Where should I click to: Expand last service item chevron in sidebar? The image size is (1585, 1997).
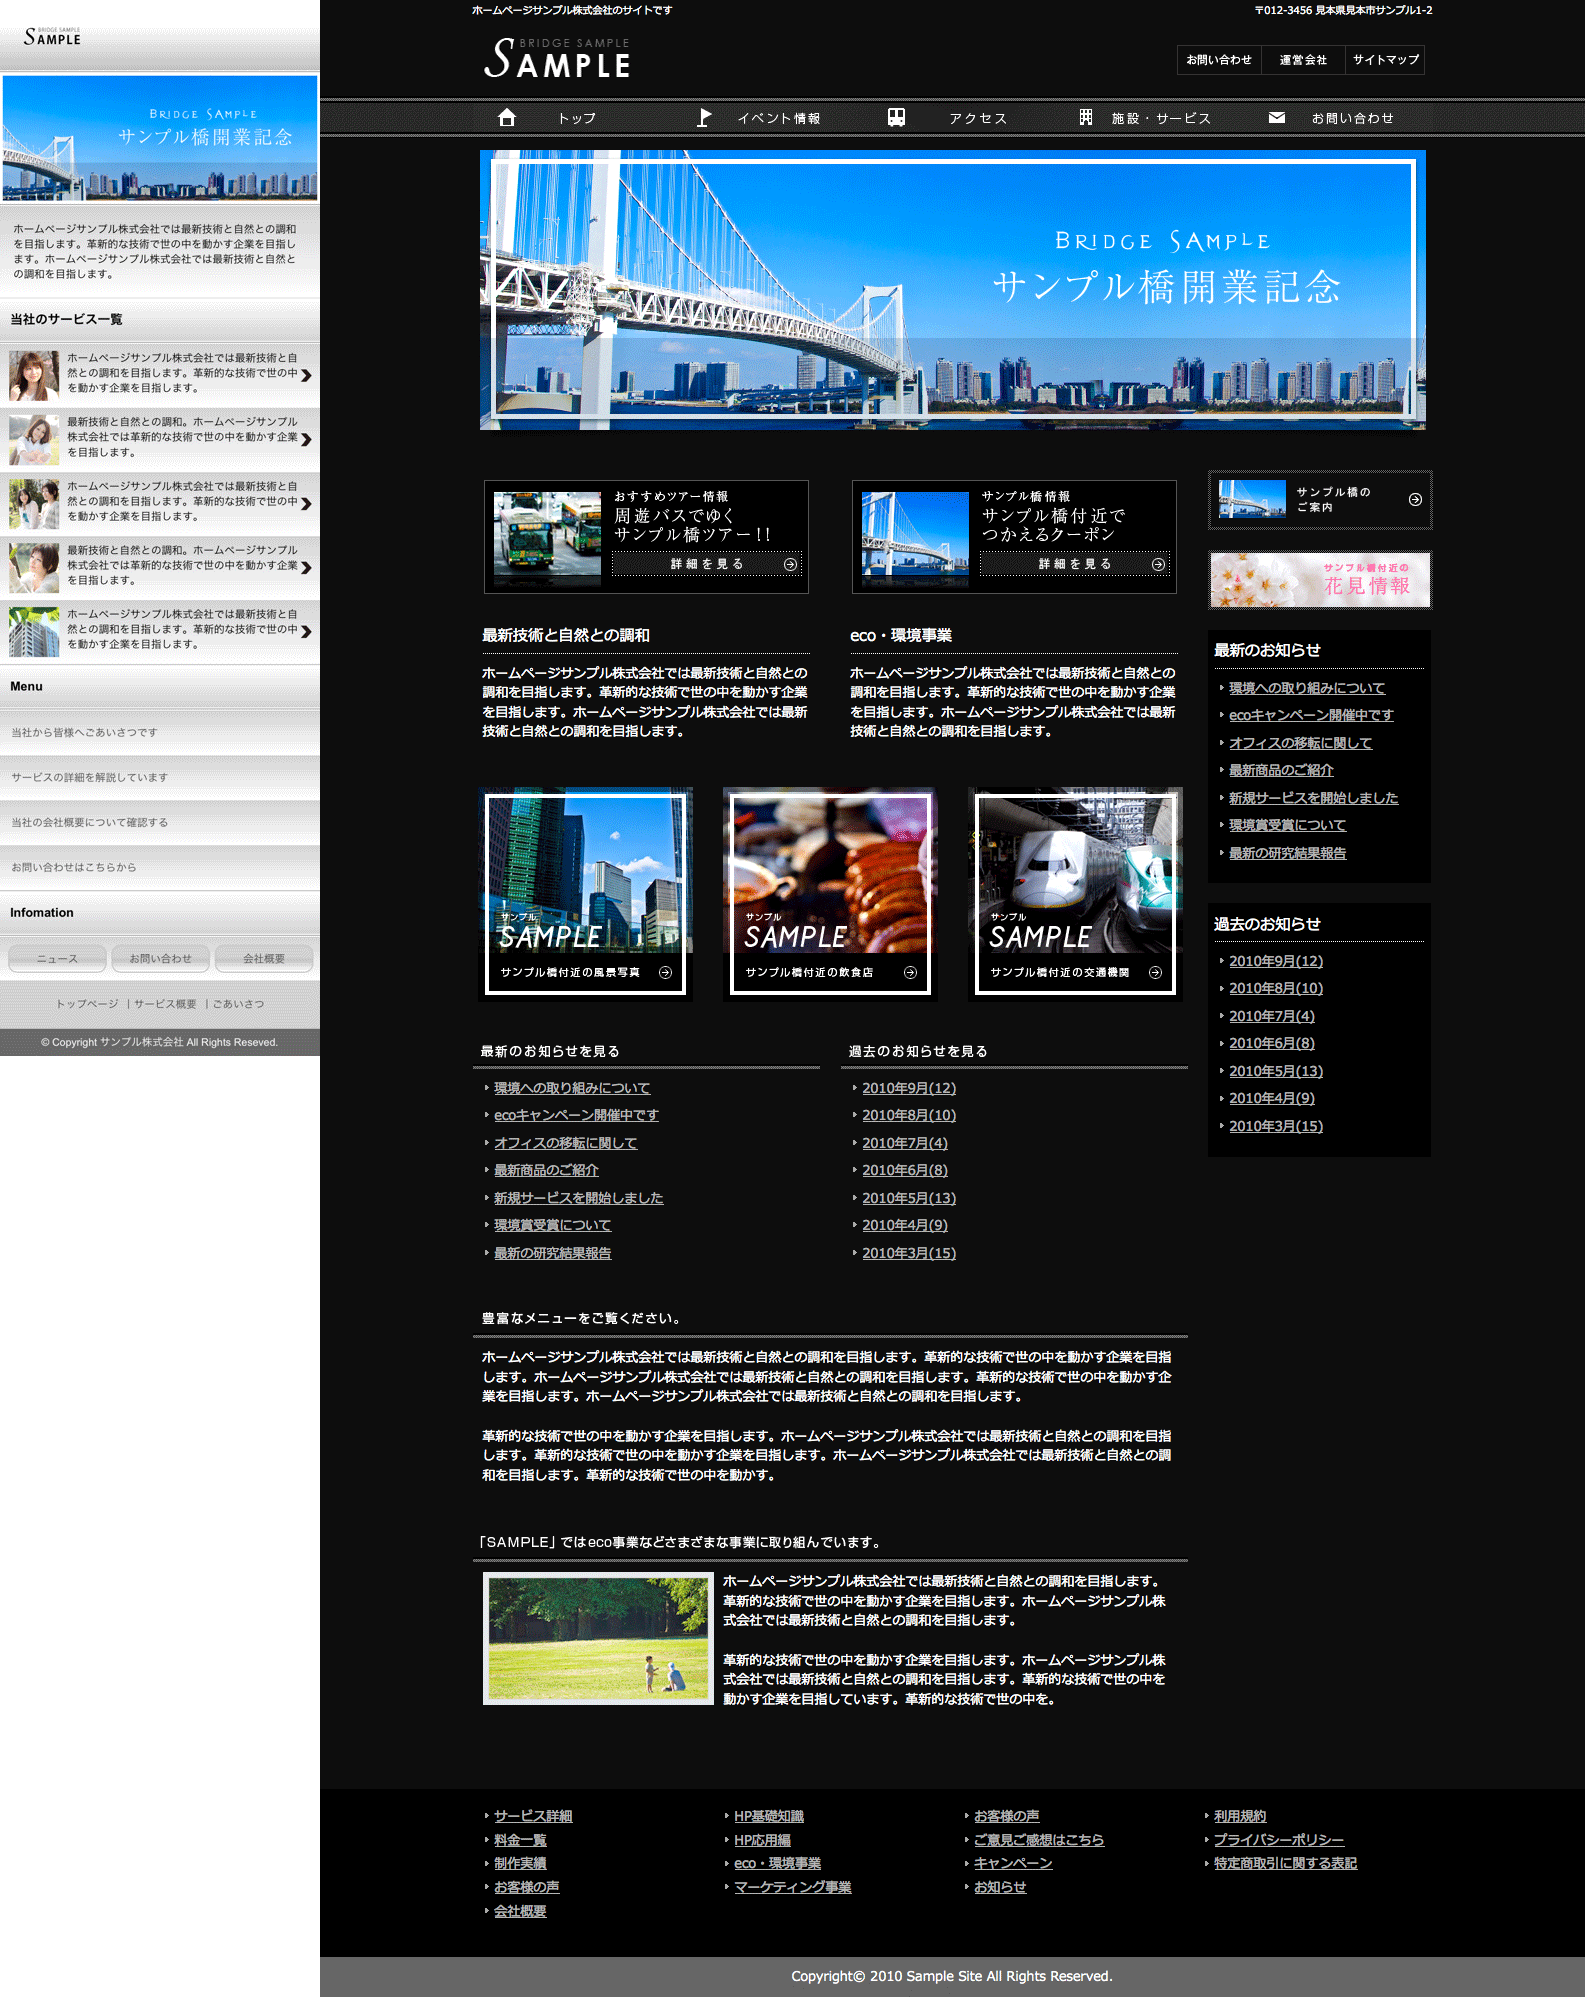306,631
